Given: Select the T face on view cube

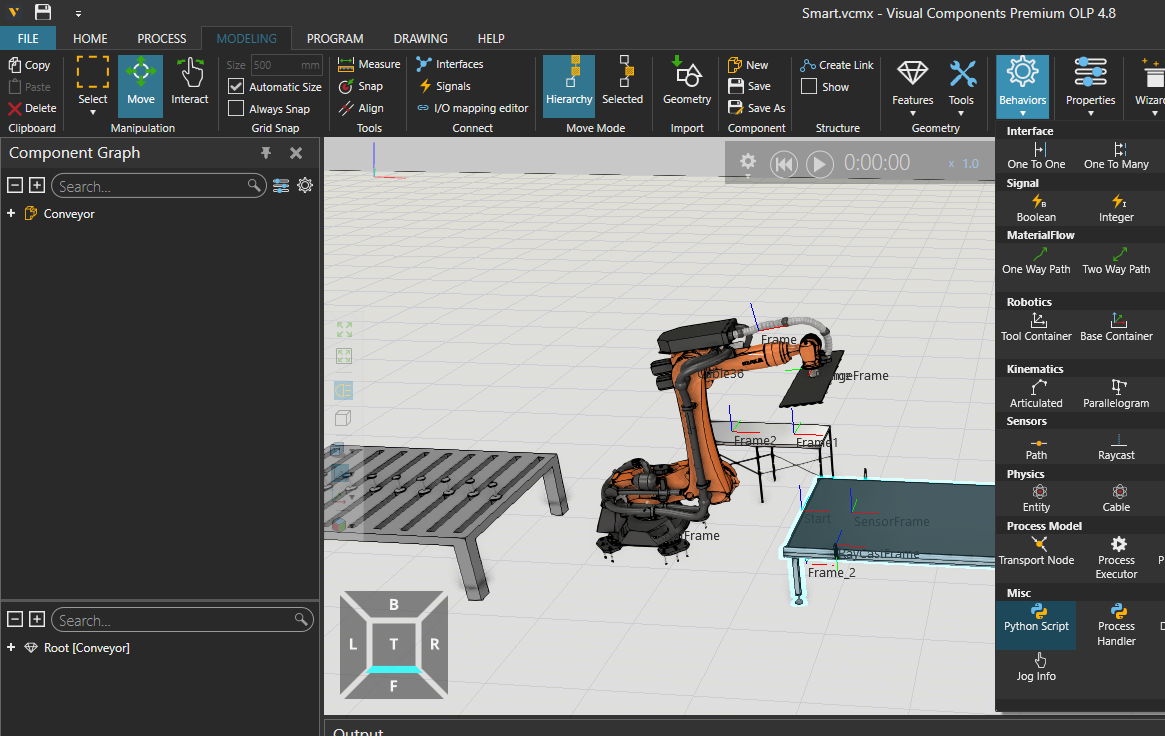Looking at the screenshot, I should click(x=394, y=644).
